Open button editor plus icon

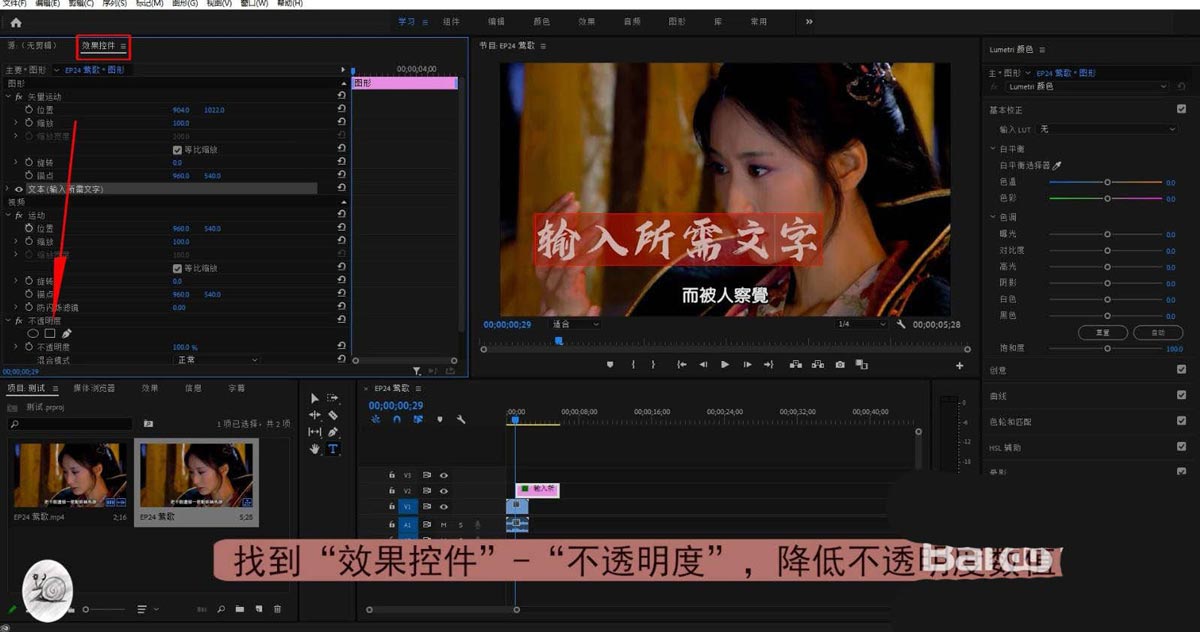coord(960,366)
